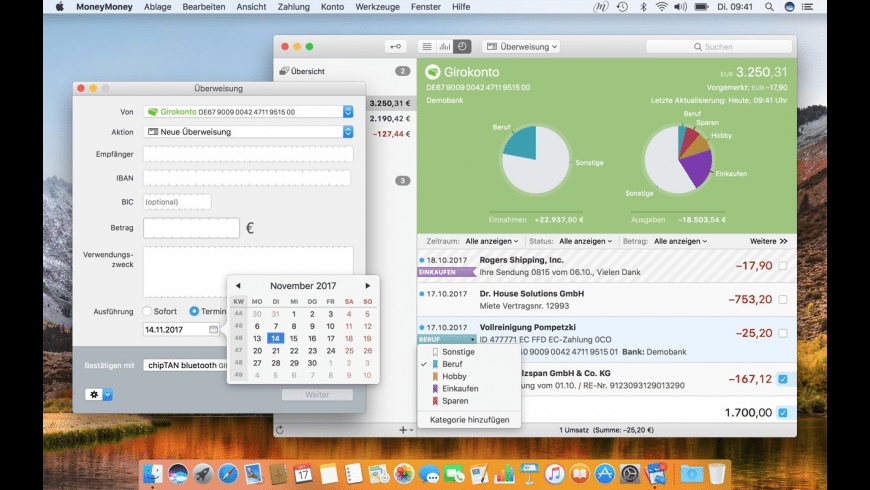This screenshot has width=870, height=490.
Task: Pick November 21 in the calendar
Action: tap(276, 351)
